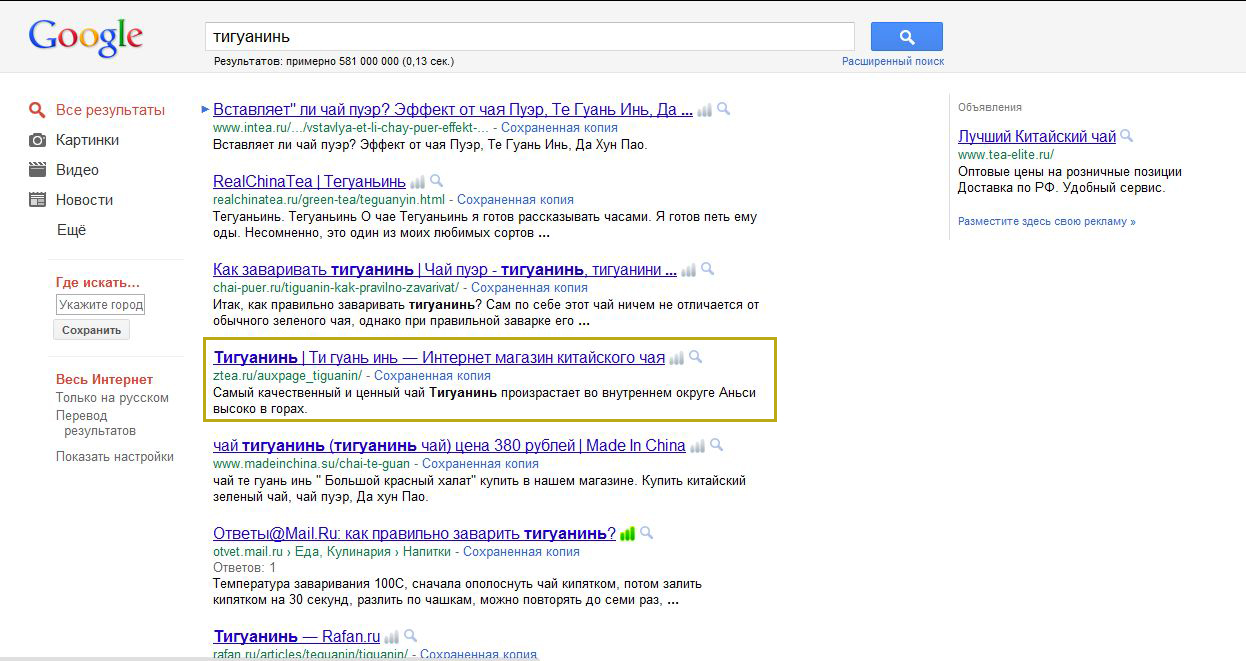Screen dimensions: 1246x661
Task: Select Все результаты in sidebar
Action: pyautogui.click(x=110, y=110)
